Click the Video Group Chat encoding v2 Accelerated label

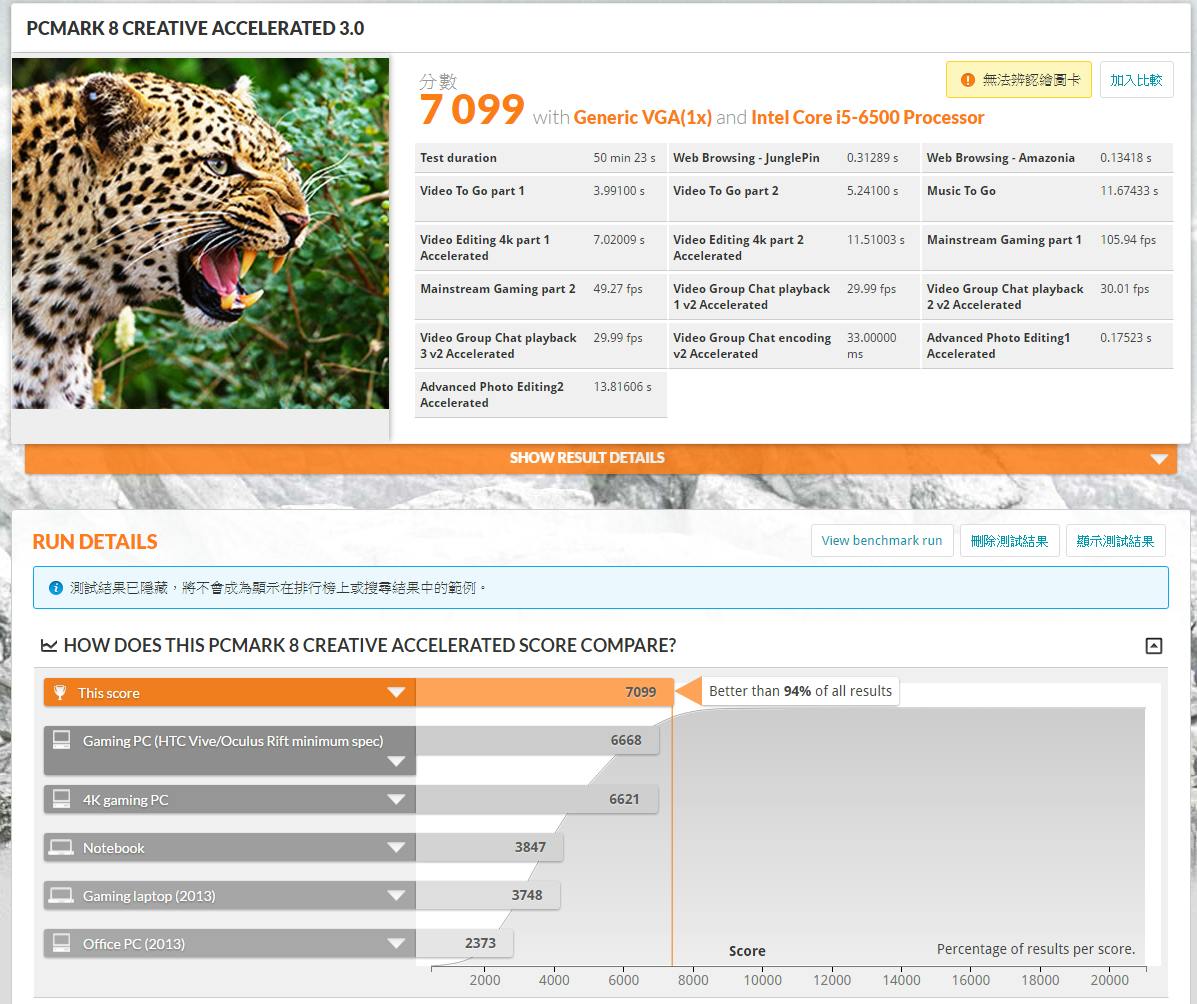tap(752, 345)
